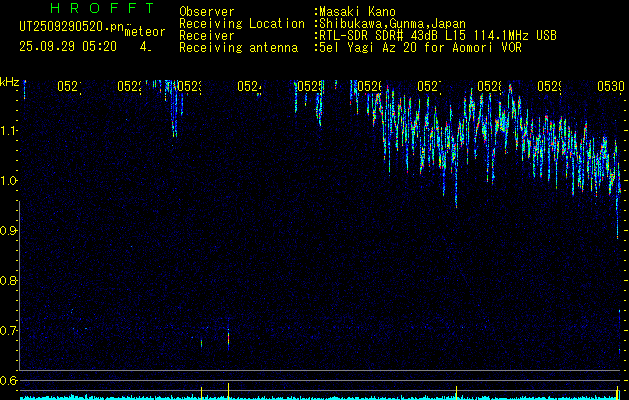
Task: Click the kHz axis unit label
Action: click(x=10, y=81)
